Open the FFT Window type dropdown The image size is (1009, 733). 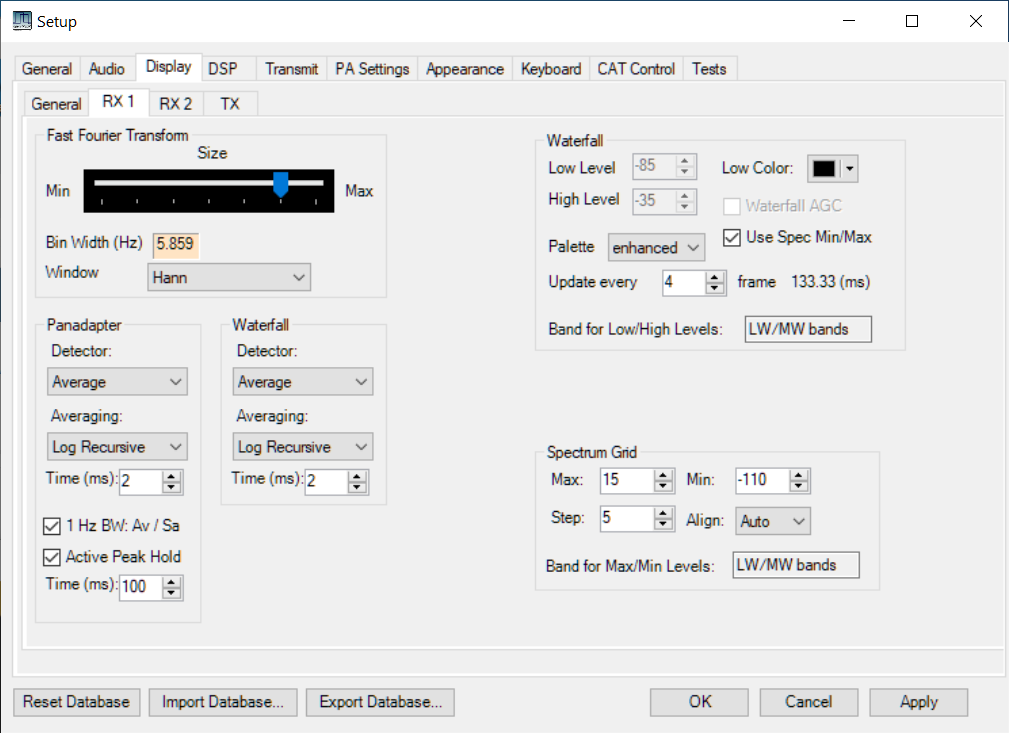[229, 277]
